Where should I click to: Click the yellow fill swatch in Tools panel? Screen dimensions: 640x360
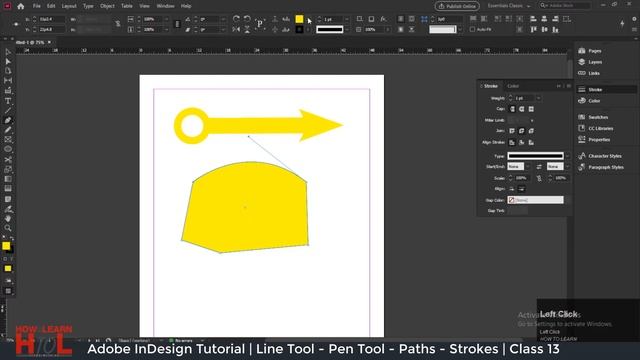[x=6, y=246]
